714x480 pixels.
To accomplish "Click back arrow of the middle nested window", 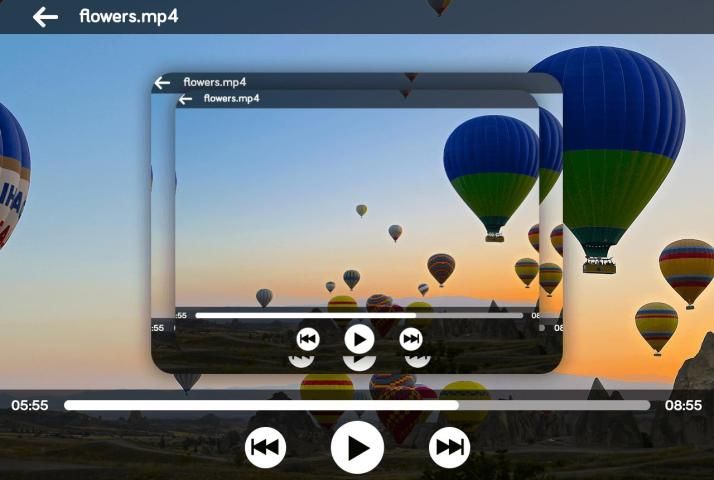I will point(162,82).
